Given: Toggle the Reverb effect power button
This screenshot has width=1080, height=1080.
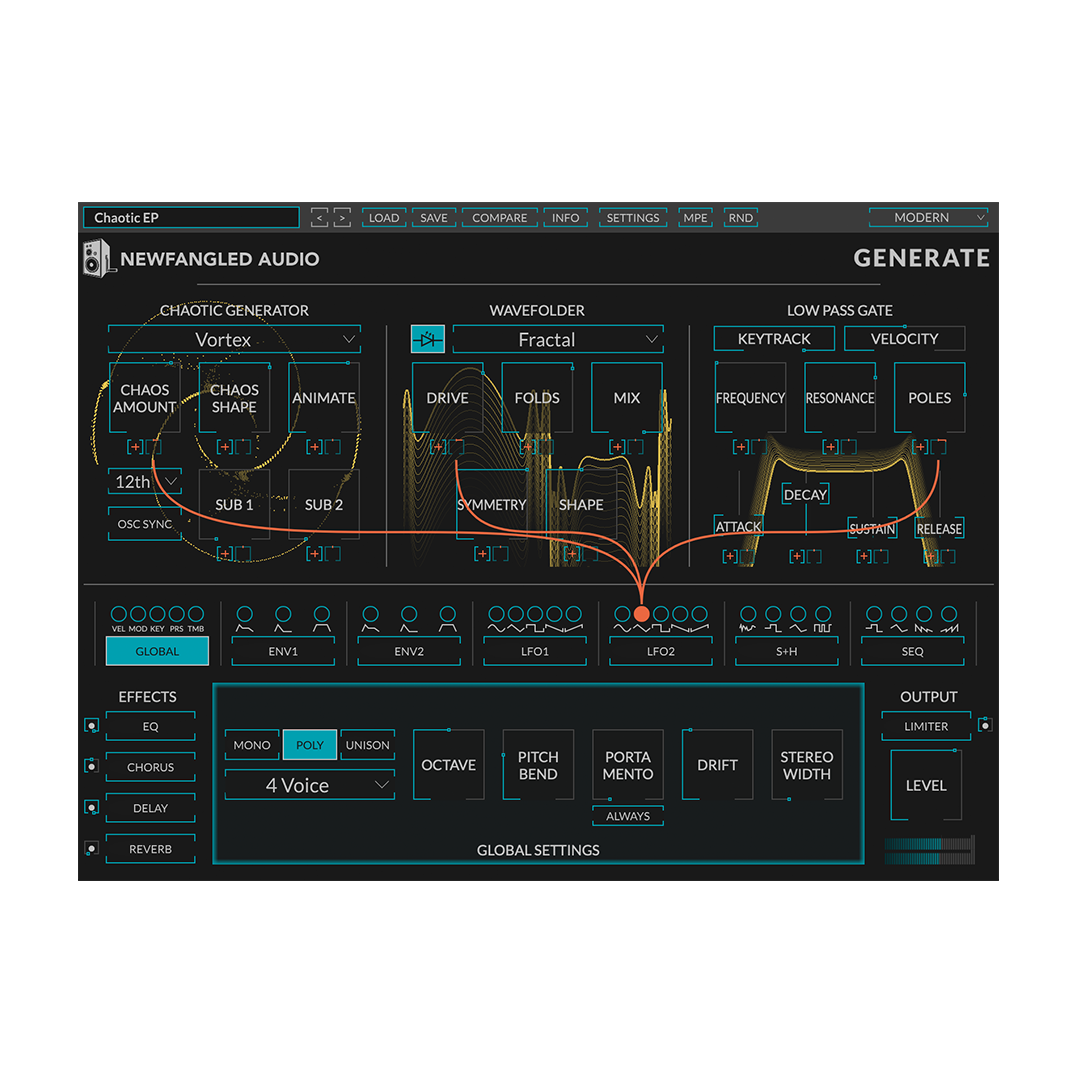Looking at the screenshot, I should point(92,849).
